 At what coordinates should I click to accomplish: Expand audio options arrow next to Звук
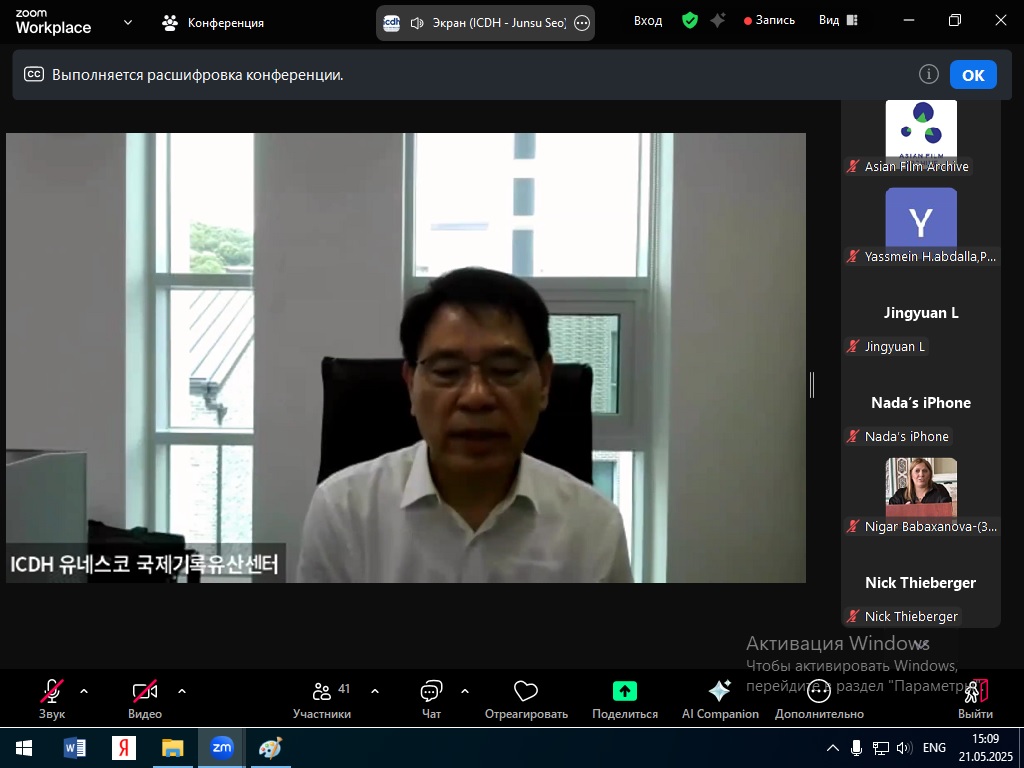84,691
